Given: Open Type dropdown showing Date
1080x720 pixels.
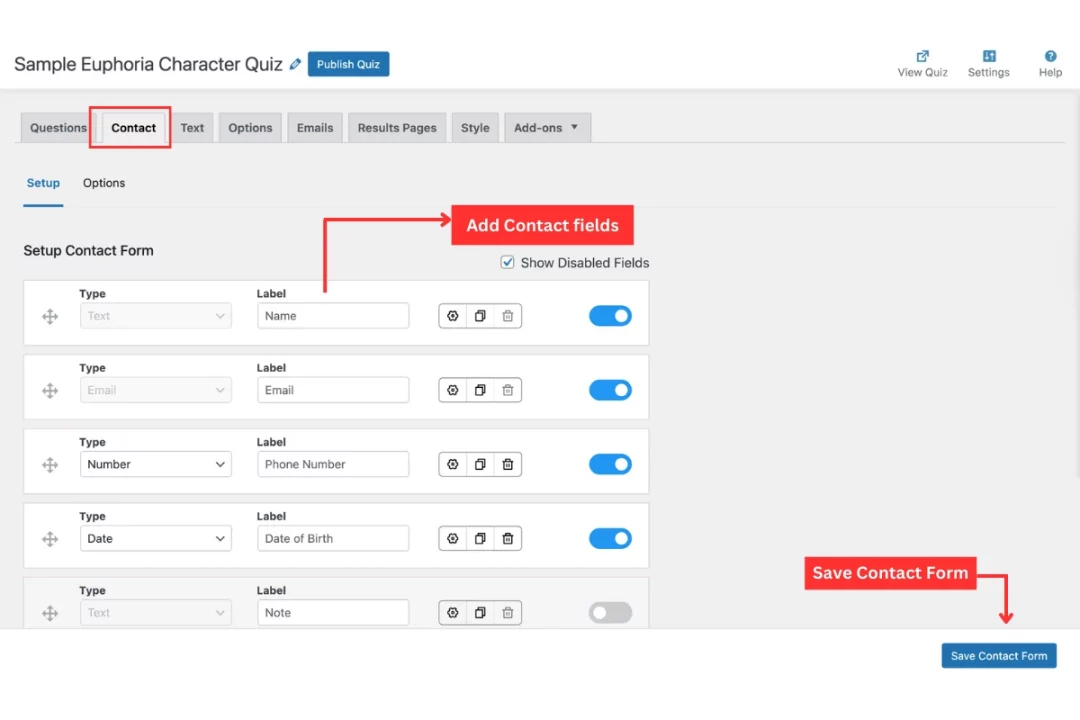Looking at the screenshot, I should 156,539.
